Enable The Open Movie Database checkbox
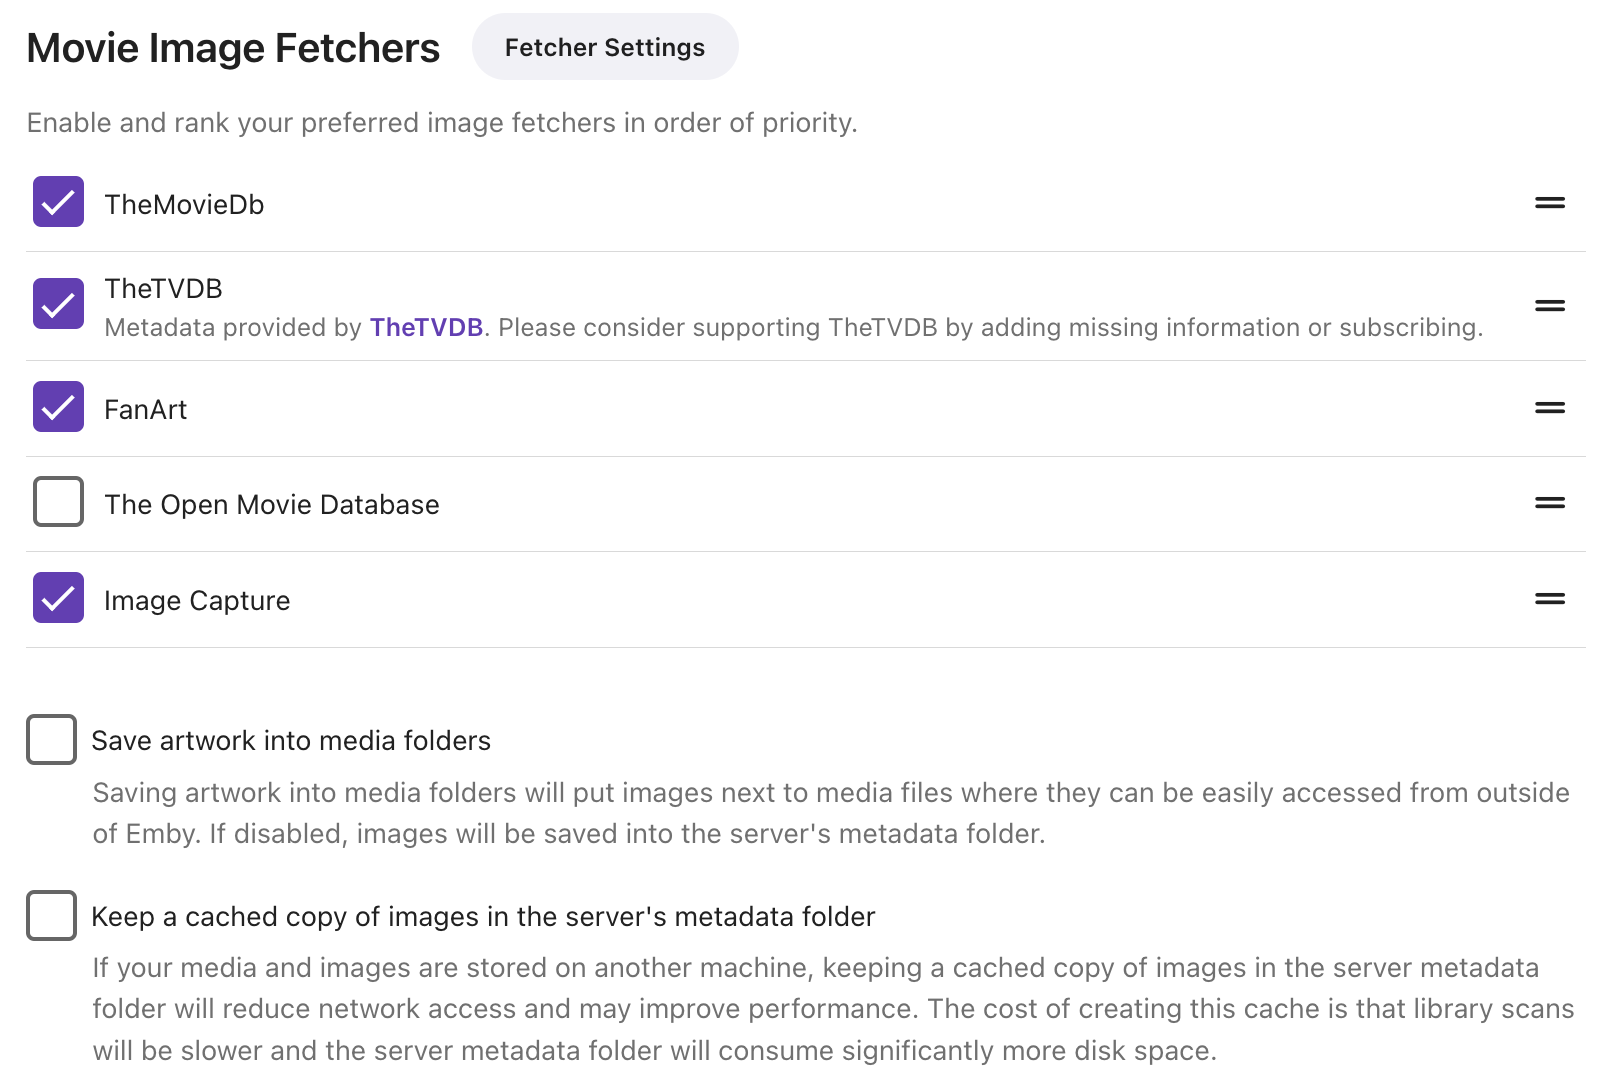Viewport: 1616px width, 1088px height. [58, 502]
